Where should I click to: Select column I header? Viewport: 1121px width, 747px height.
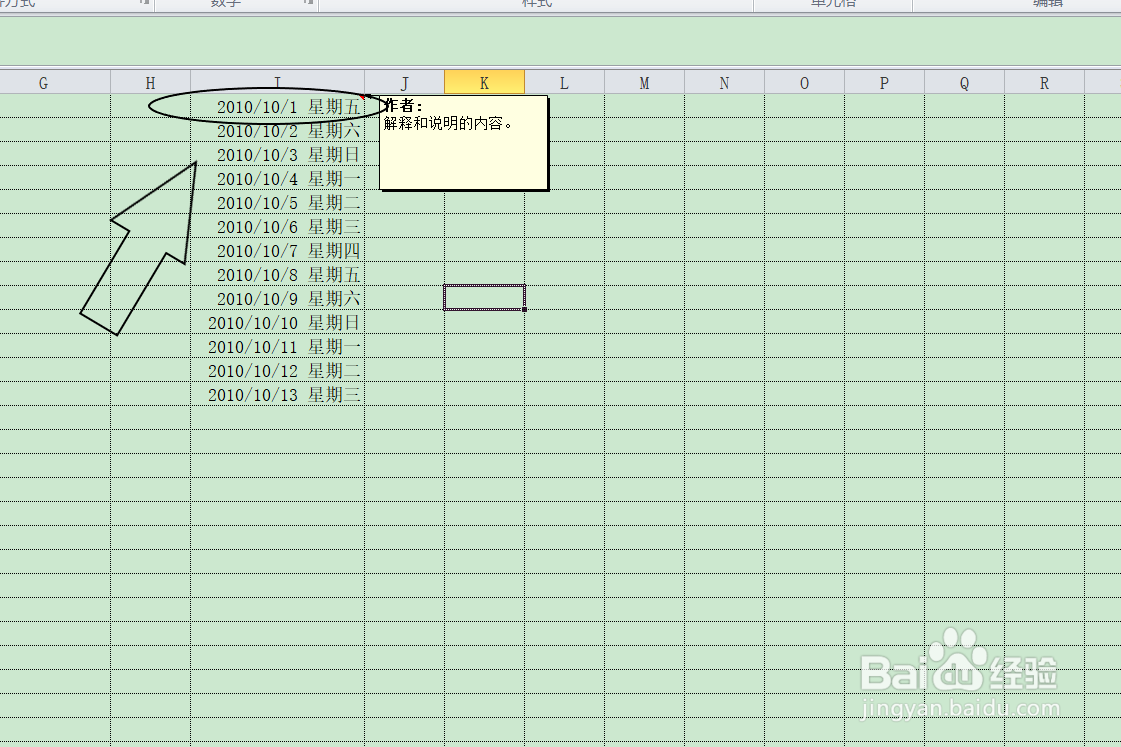pos(277,83)
